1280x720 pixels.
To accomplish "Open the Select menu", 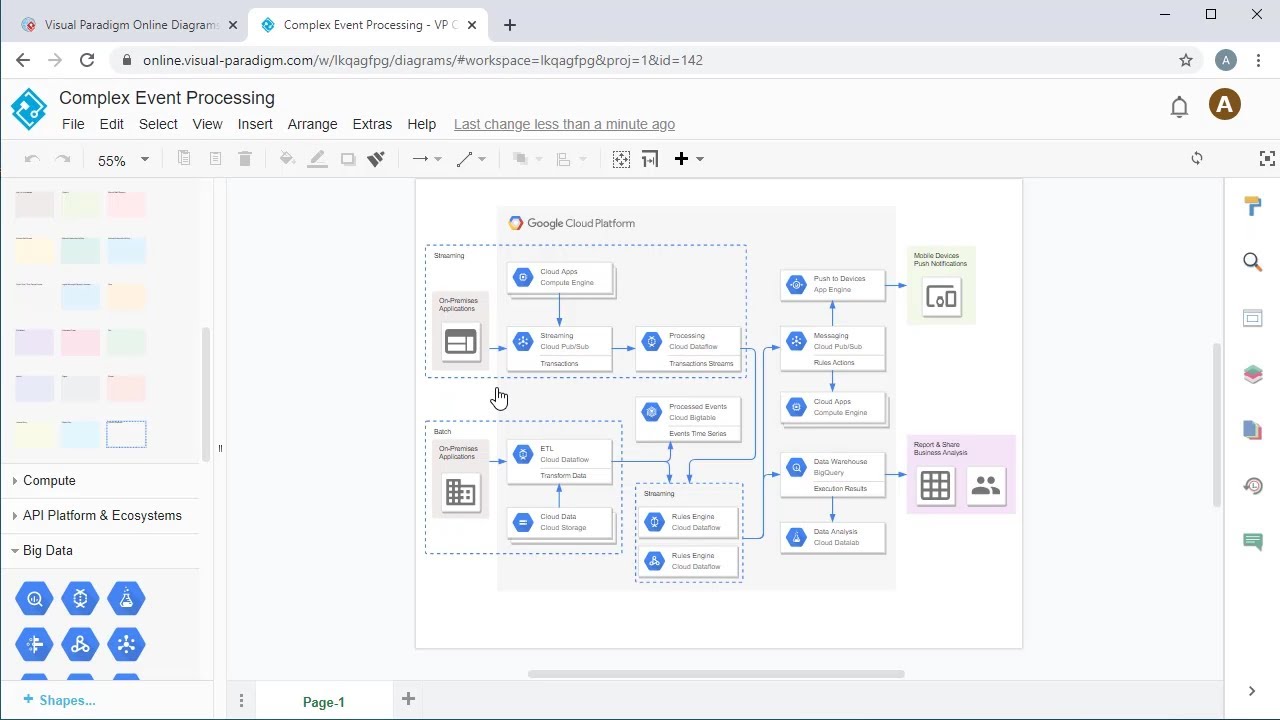I will click(x=158, y=124).
